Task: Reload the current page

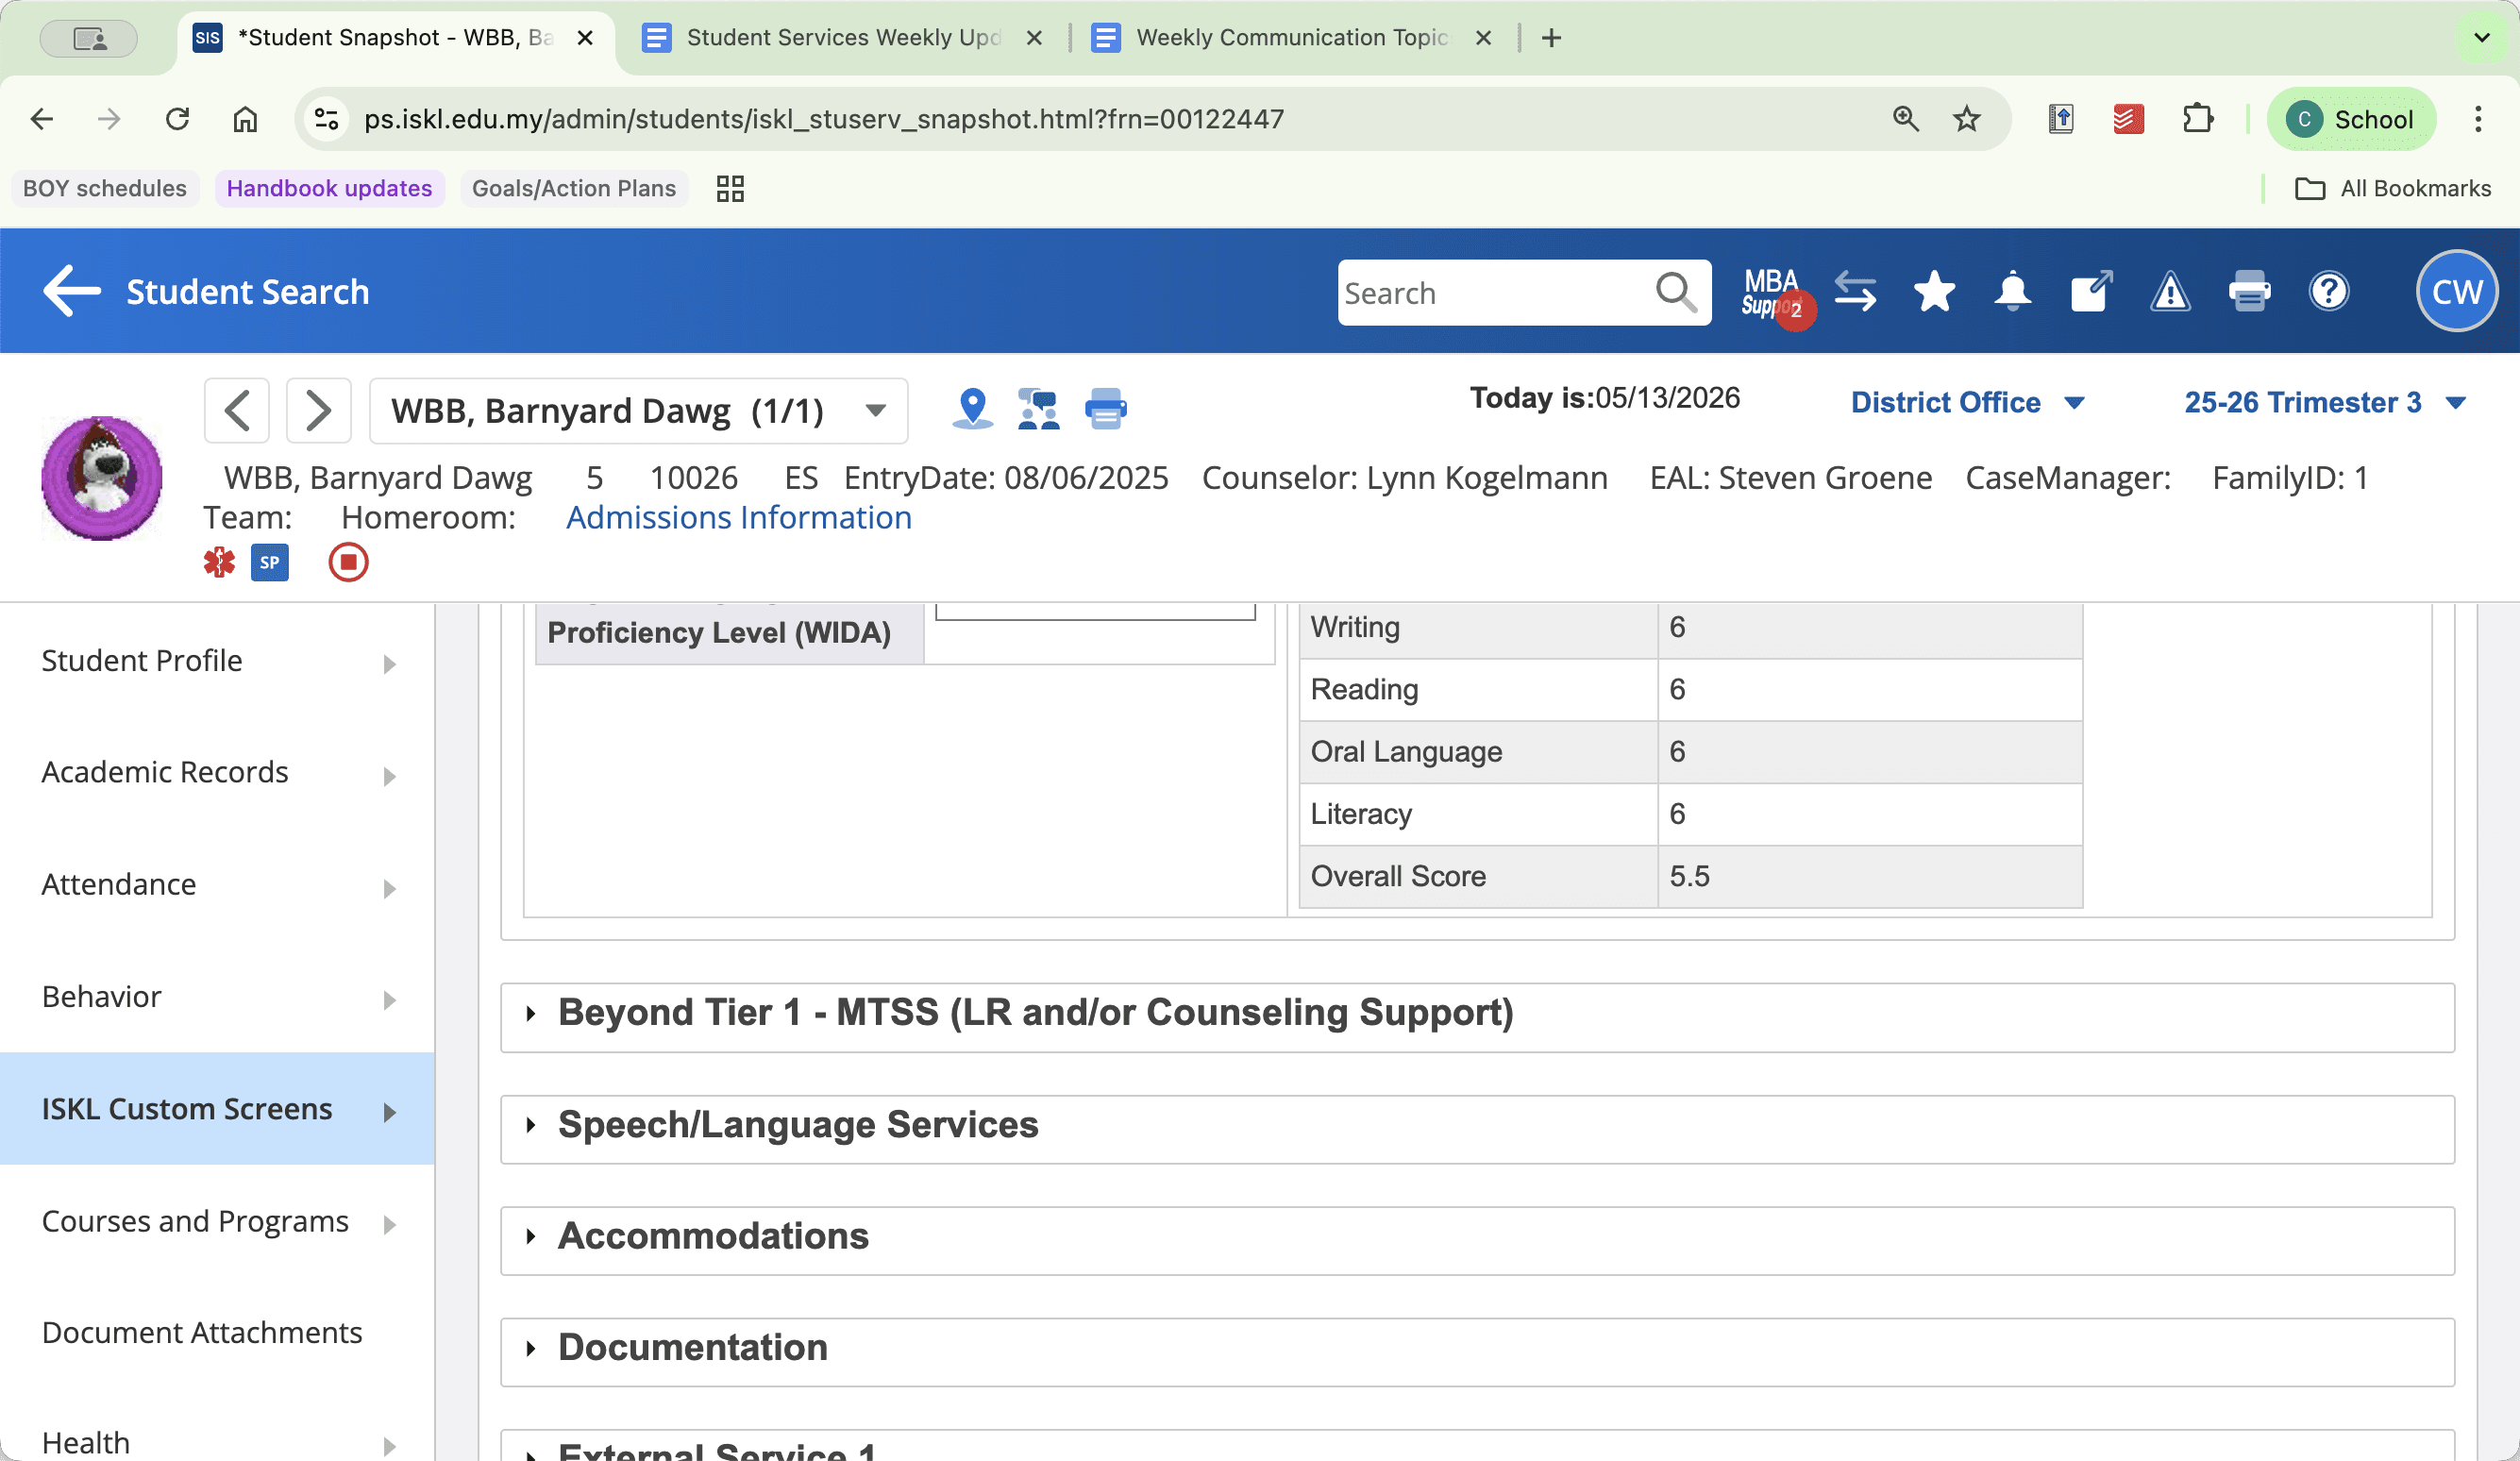Action: pos(177,119)
